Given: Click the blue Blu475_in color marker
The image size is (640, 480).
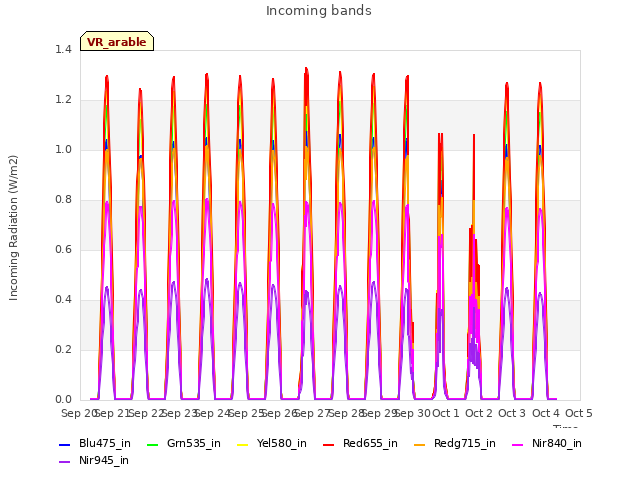Looking at the screenshot, I should tap(64, 444).
